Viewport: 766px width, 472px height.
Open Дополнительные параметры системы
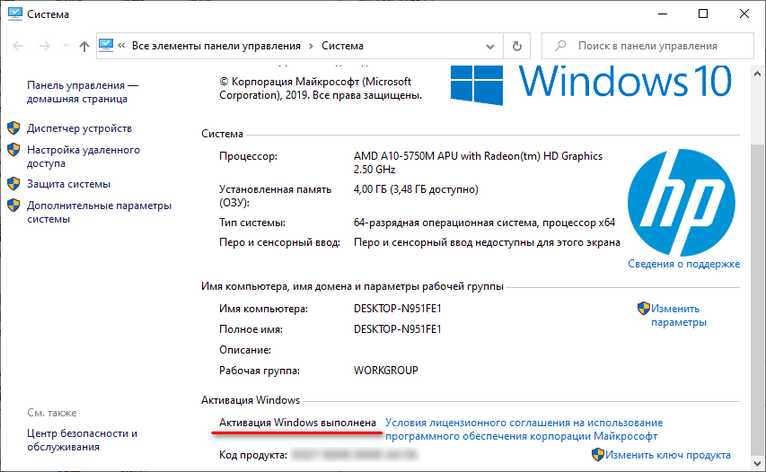[x=99, y=212]
